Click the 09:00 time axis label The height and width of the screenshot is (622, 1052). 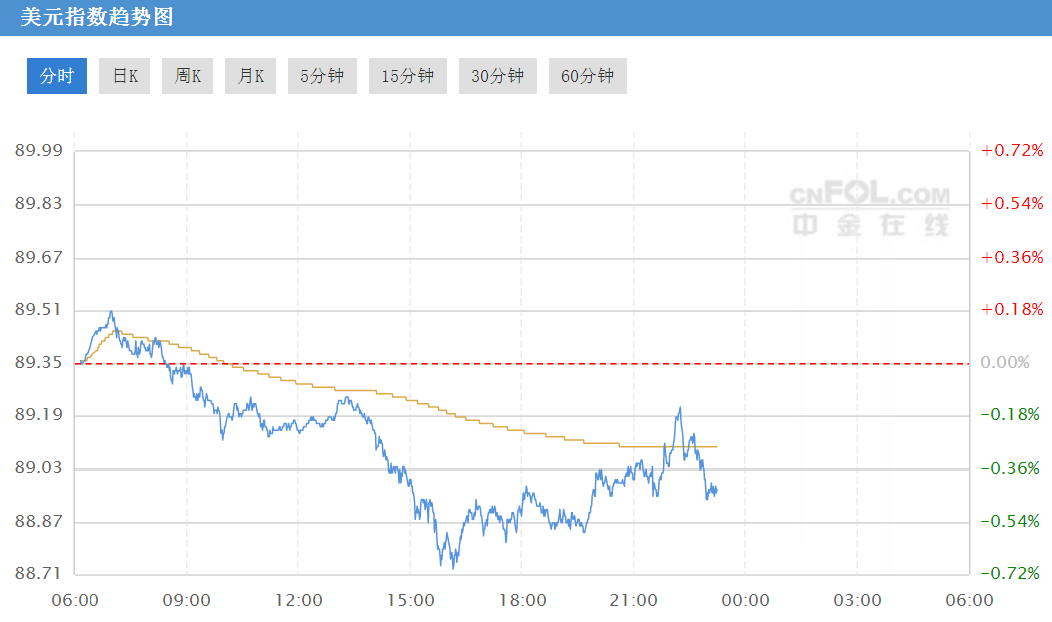186,600
